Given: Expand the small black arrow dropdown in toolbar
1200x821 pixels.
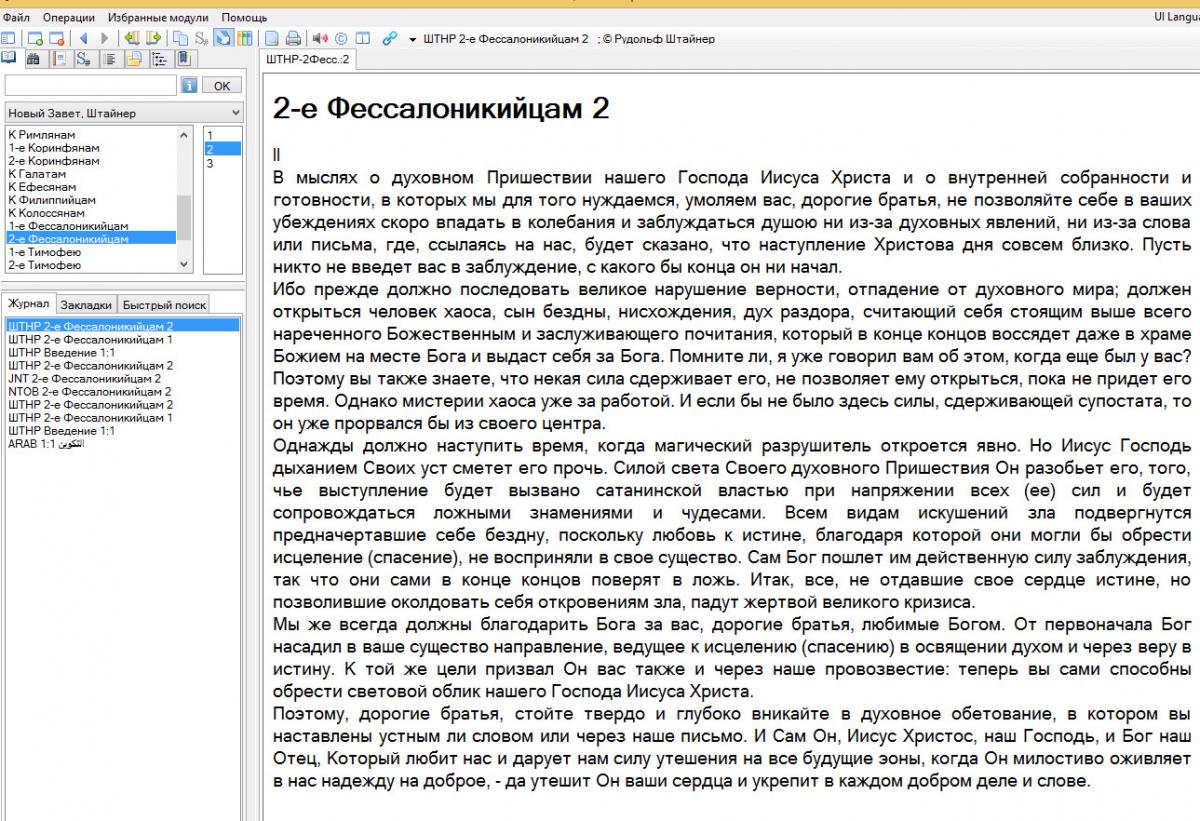Looking at the screenshot, I should [x=413, y=39].
